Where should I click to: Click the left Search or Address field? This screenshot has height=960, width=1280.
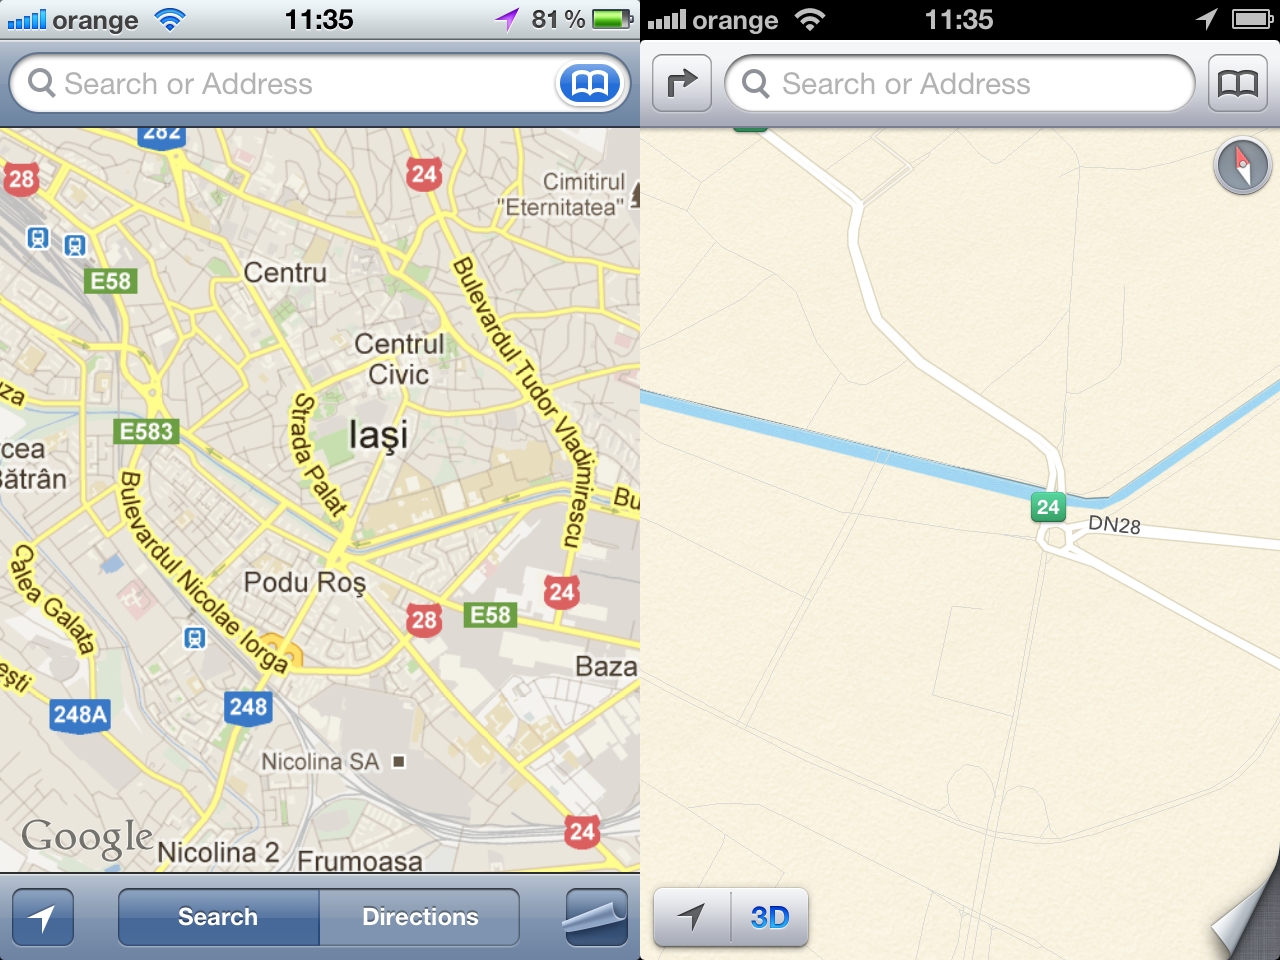280,84
